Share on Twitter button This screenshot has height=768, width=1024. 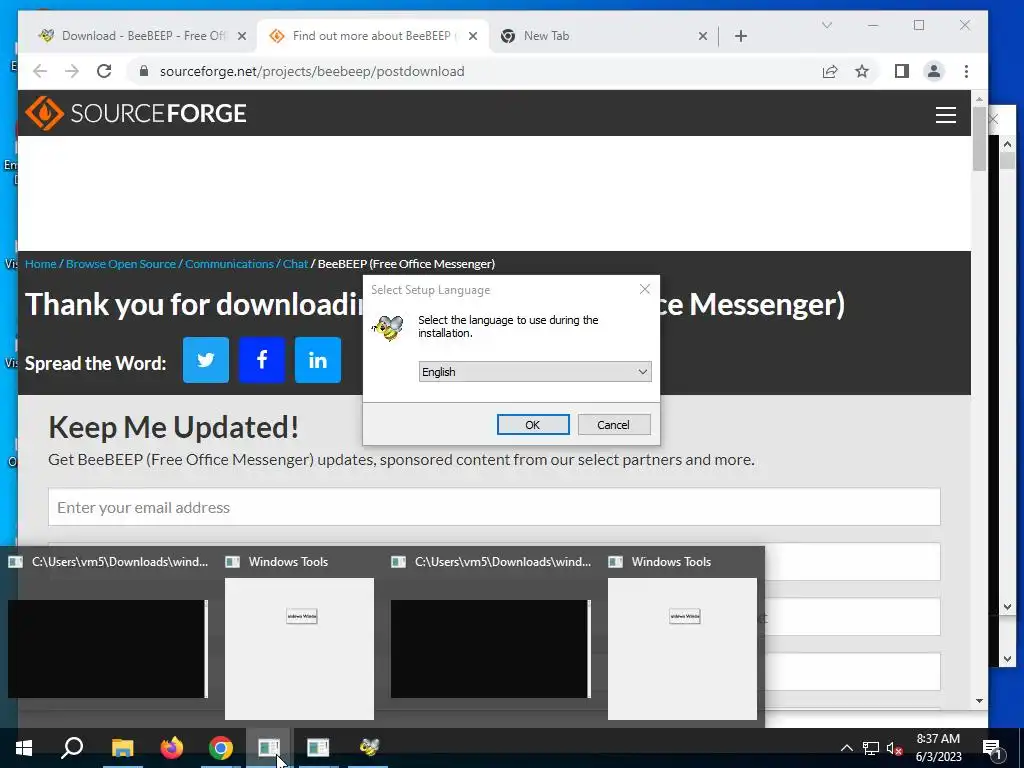206,360
